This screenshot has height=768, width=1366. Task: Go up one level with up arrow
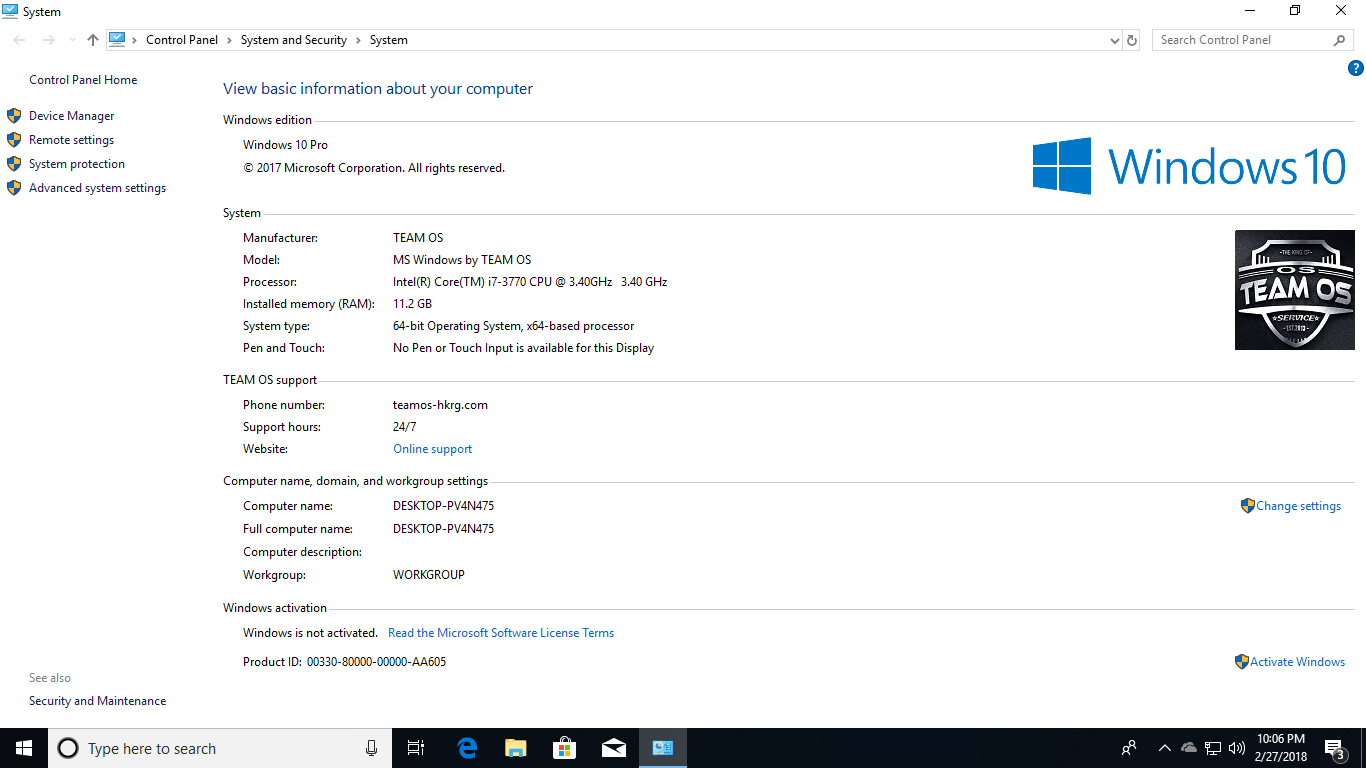pos(93,40)
